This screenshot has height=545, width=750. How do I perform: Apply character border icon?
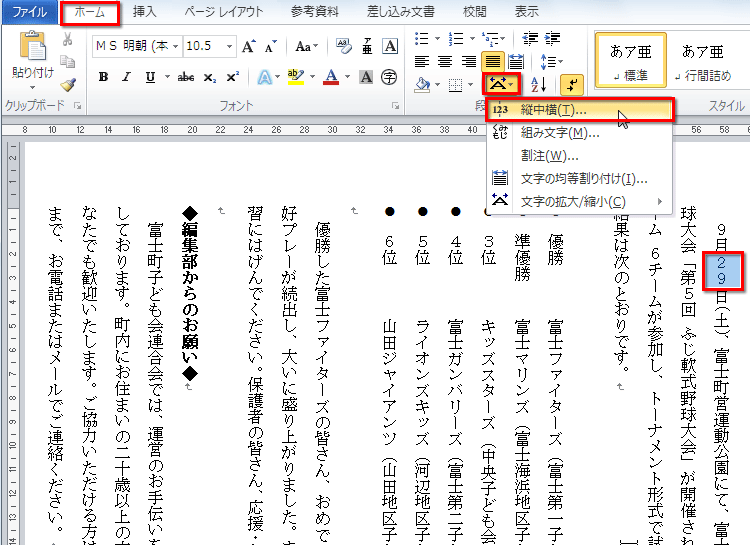click(390, 46)
